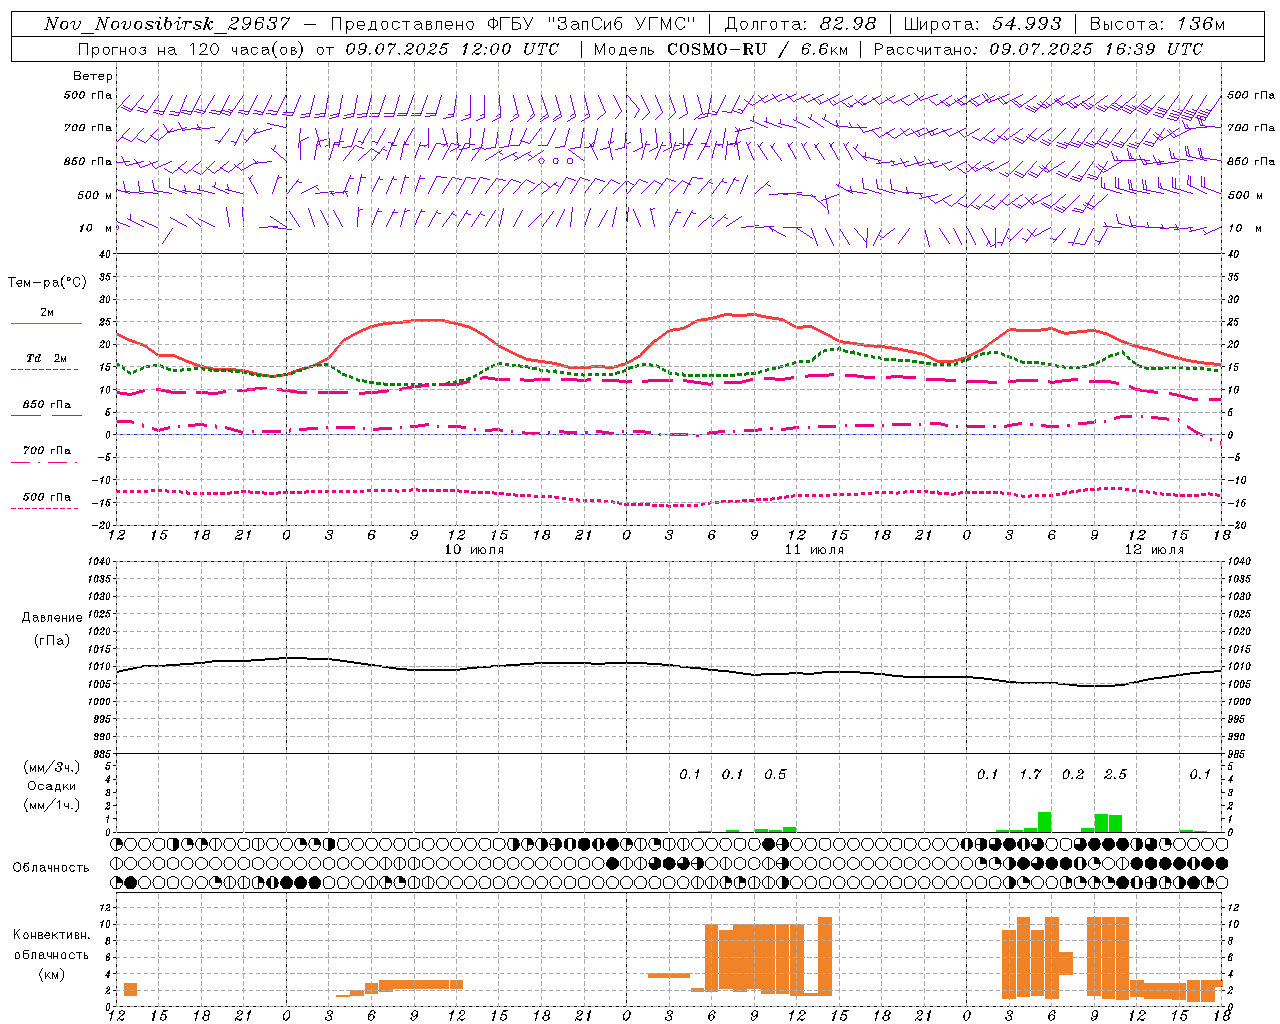
Task: Click the 1.7 precipitation amount value
Action: [1030, 774]
